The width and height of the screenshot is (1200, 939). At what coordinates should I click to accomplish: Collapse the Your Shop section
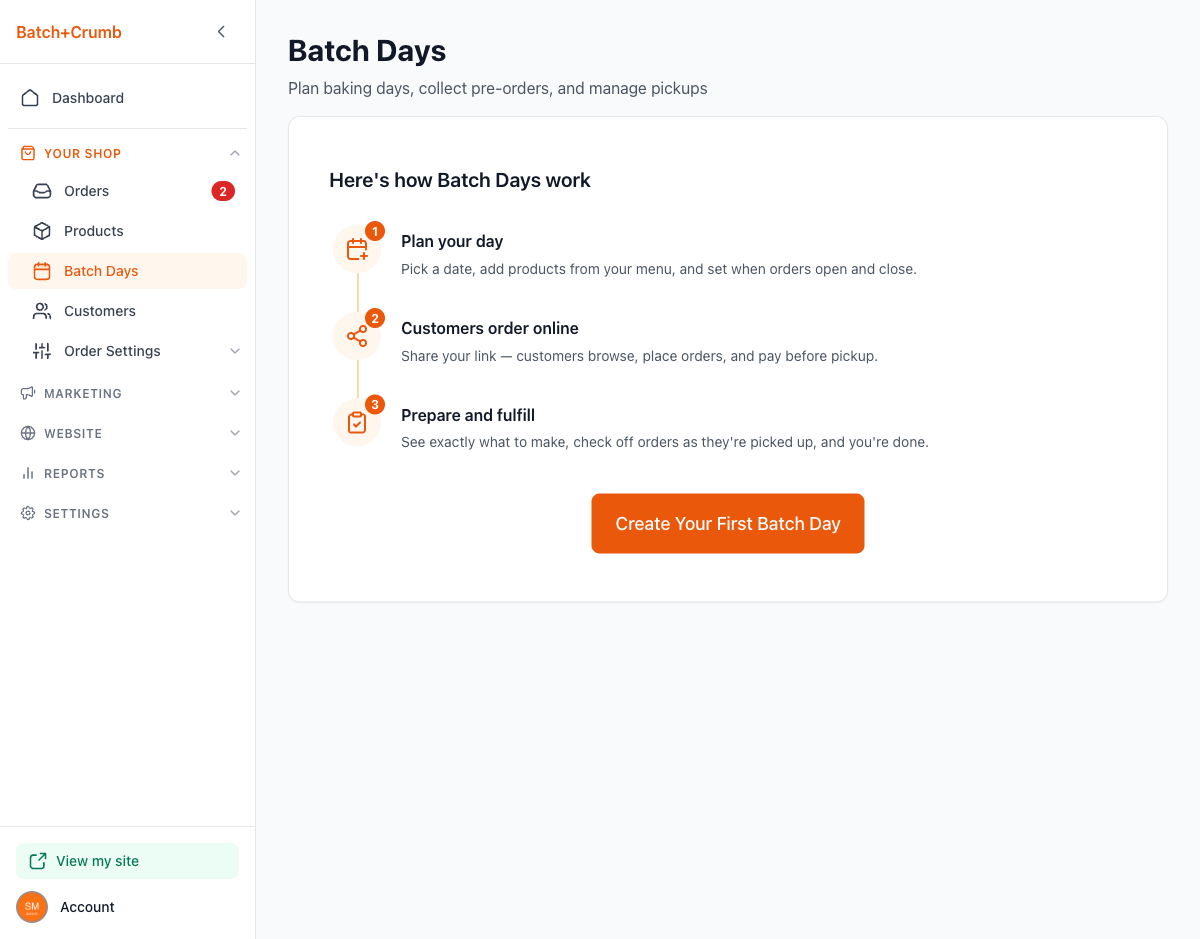[x=235, y=153]
